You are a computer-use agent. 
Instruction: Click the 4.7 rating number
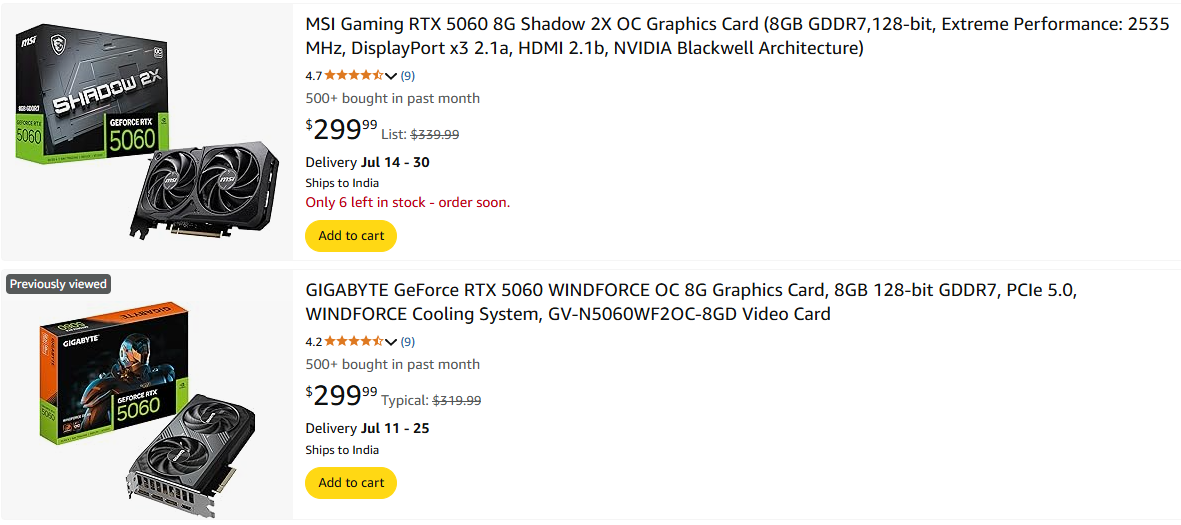click(313, 75)
